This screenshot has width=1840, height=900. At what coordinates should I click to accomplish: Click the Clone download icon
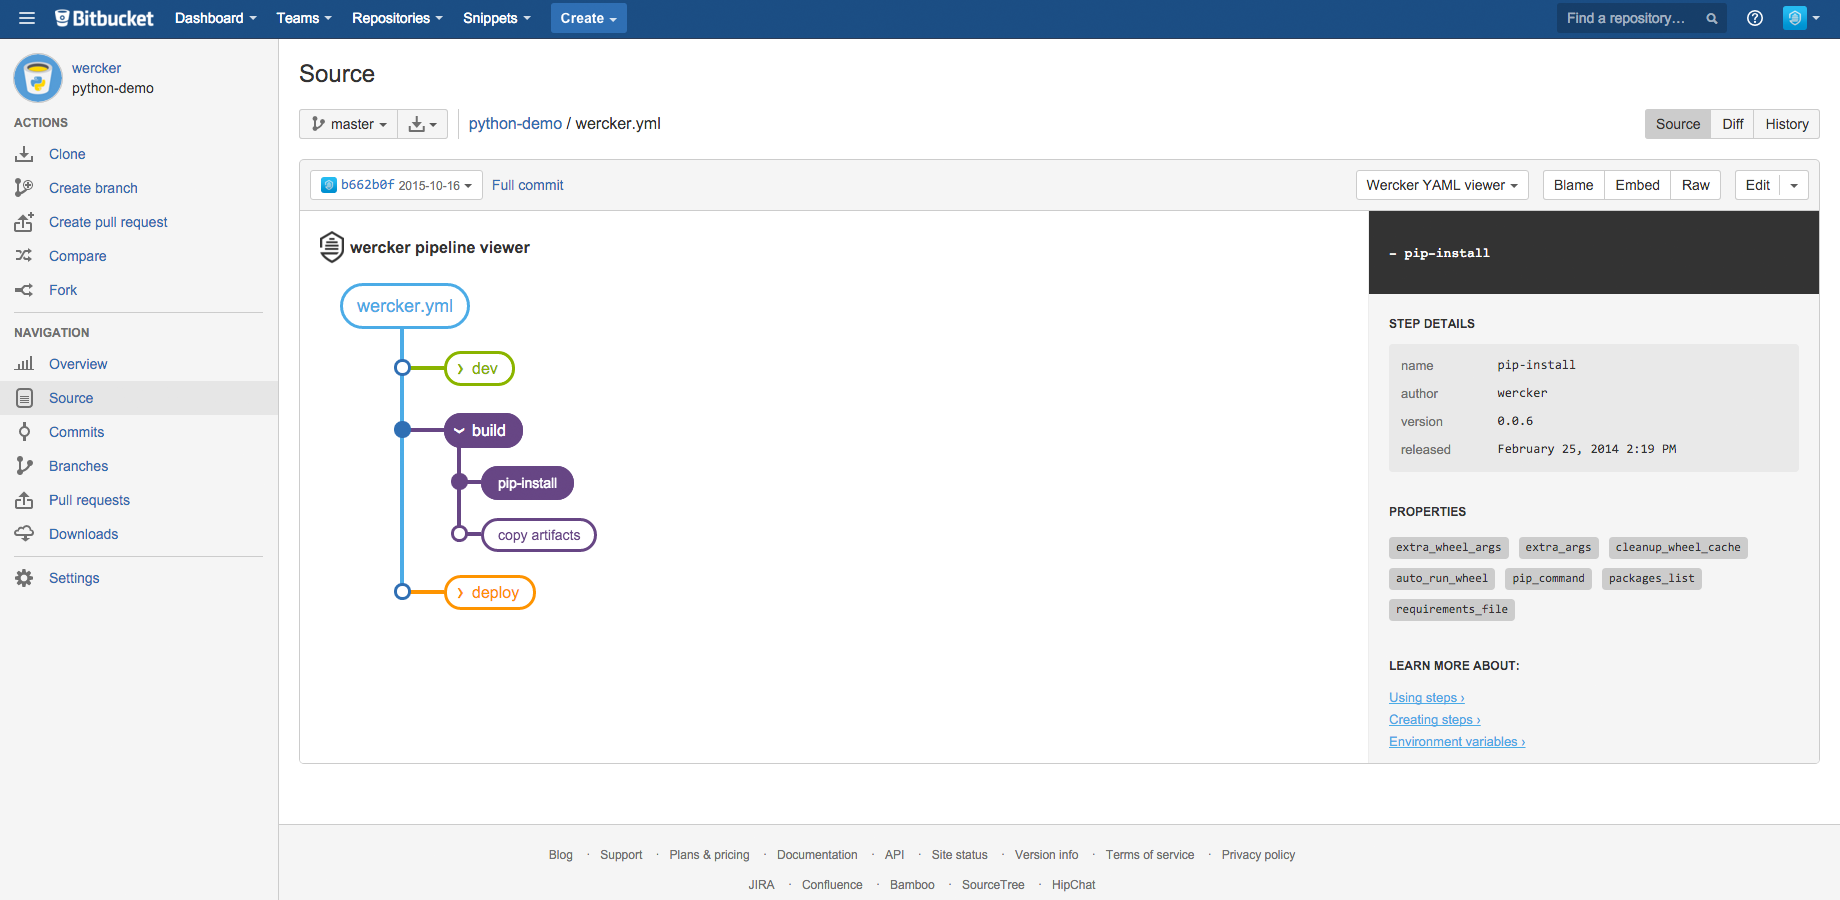(x=24, y=154)
